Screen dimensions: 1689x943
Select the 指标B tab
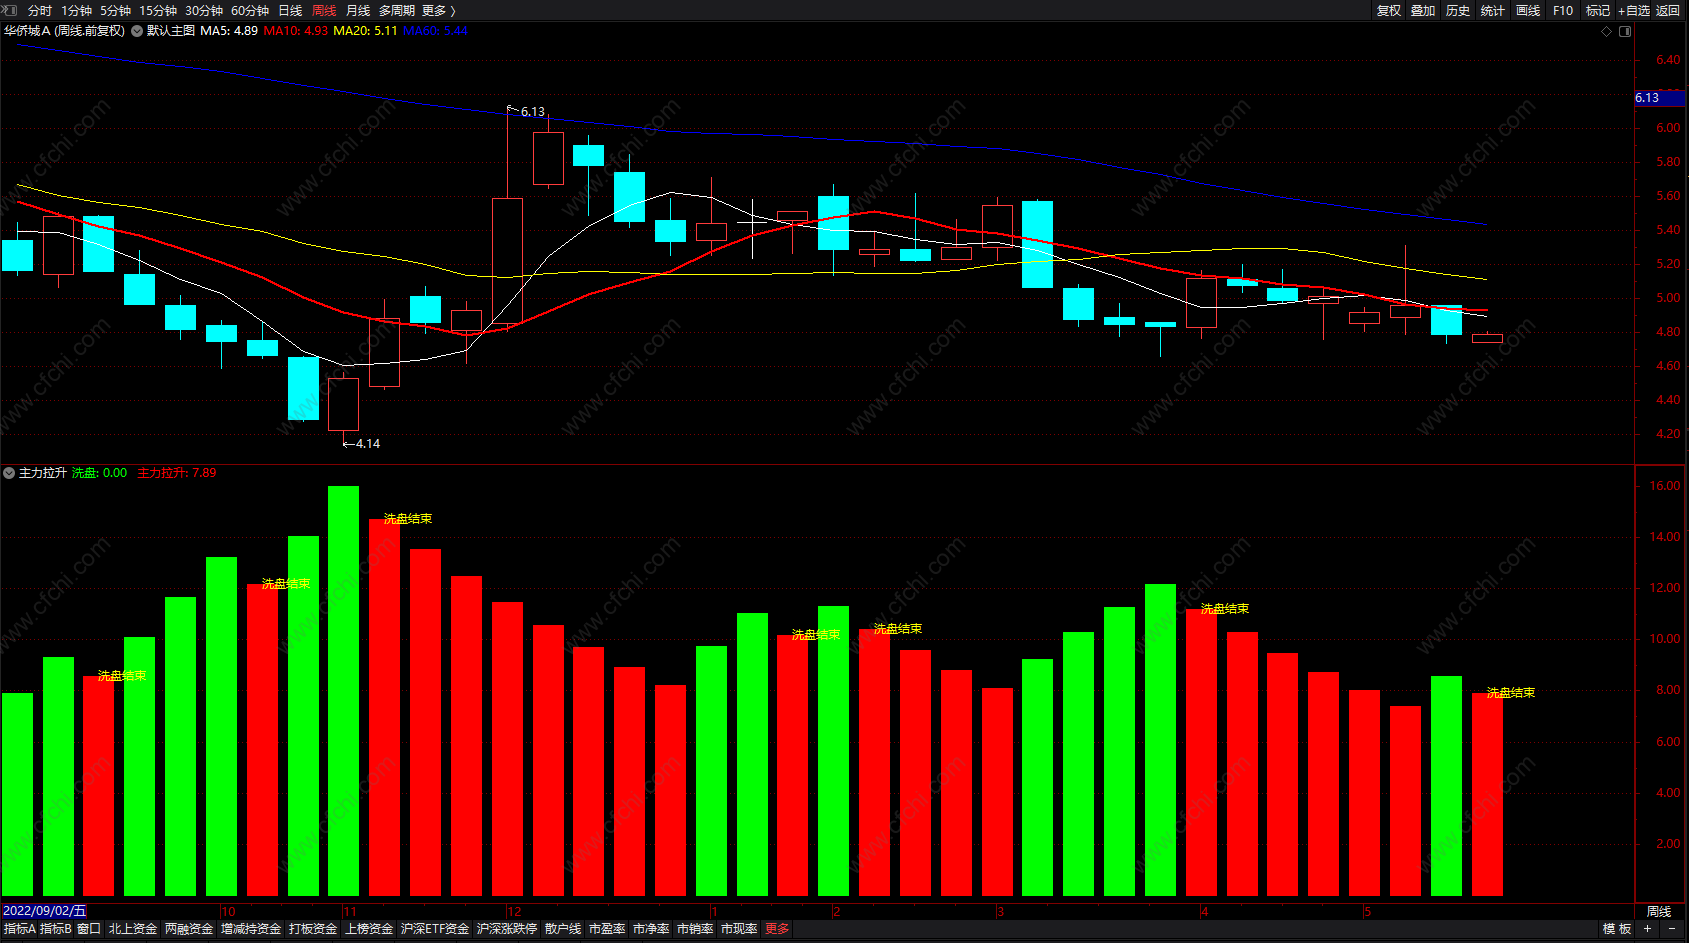tap(56, 929)
